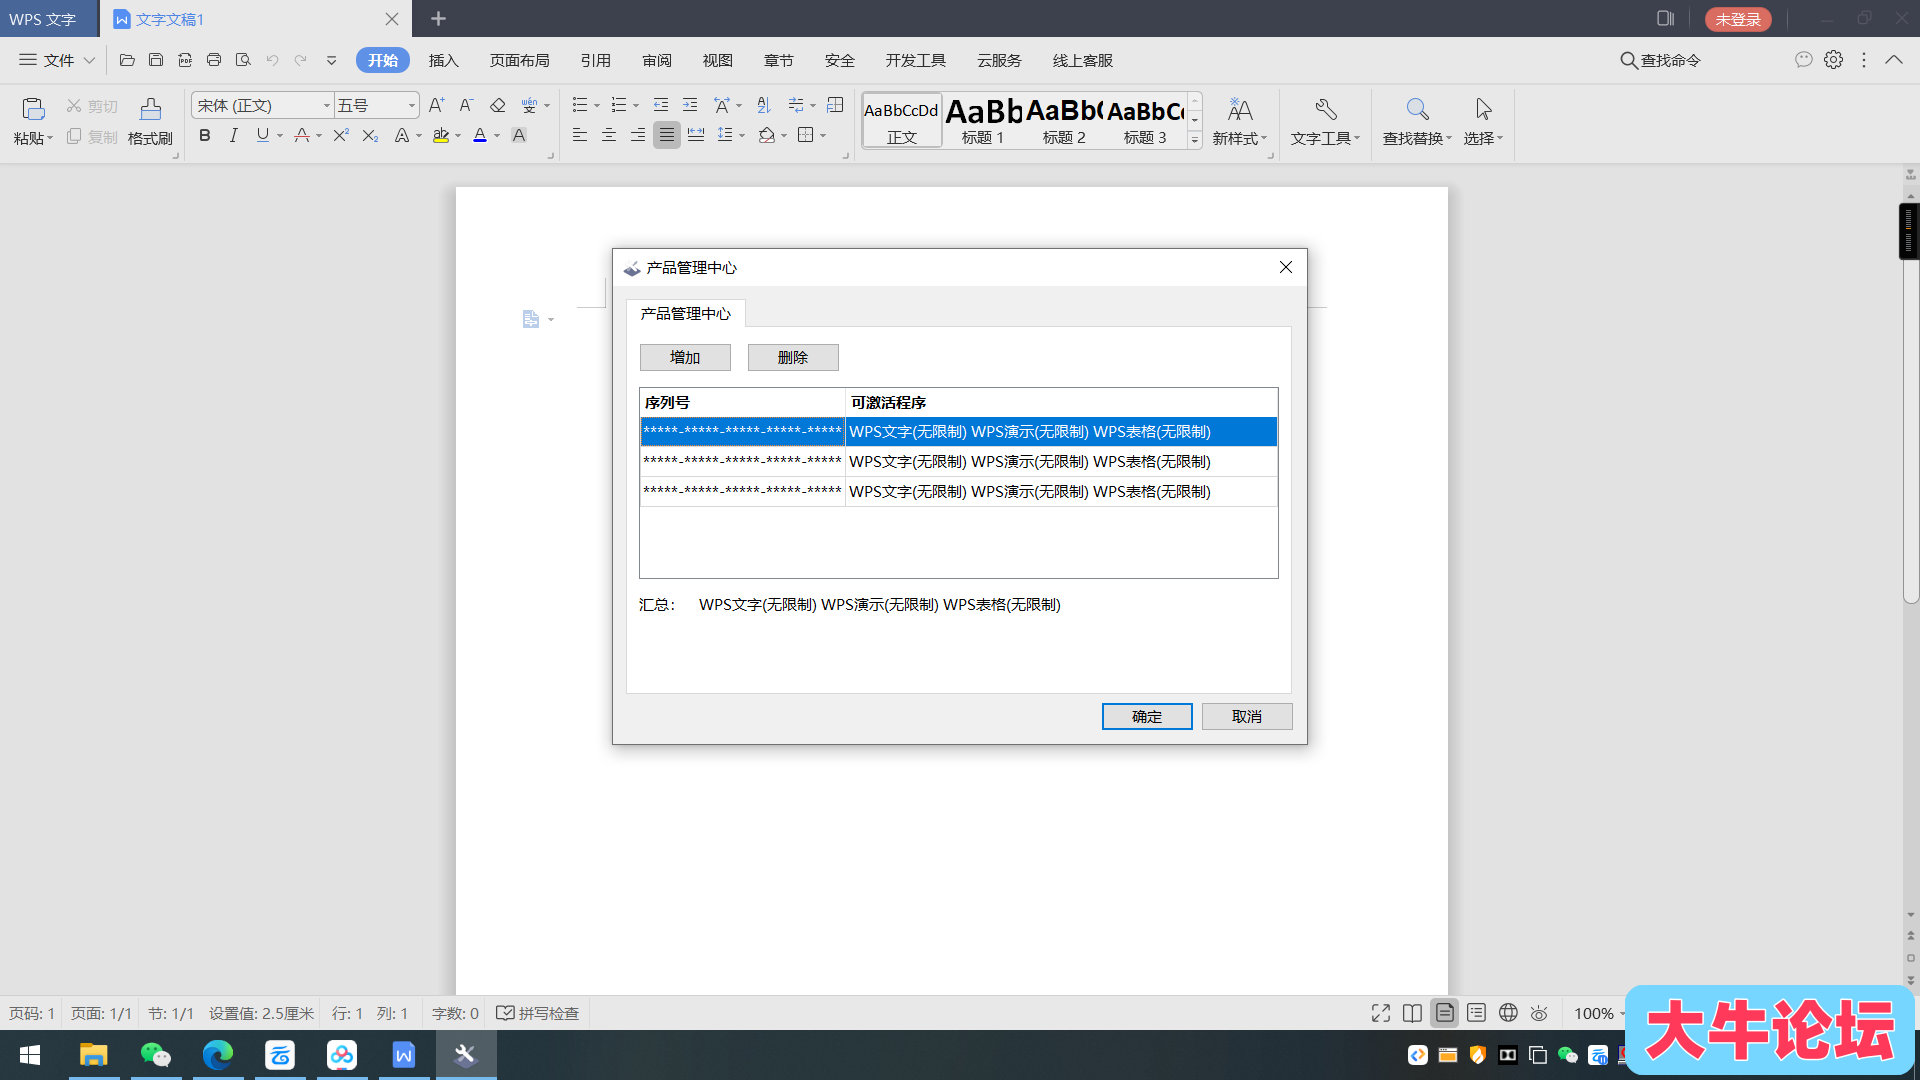The width and height of the screenshot is (1920, 1080).
Task: Open the quick access customize dropdown arrow
Action: (331, 60)
